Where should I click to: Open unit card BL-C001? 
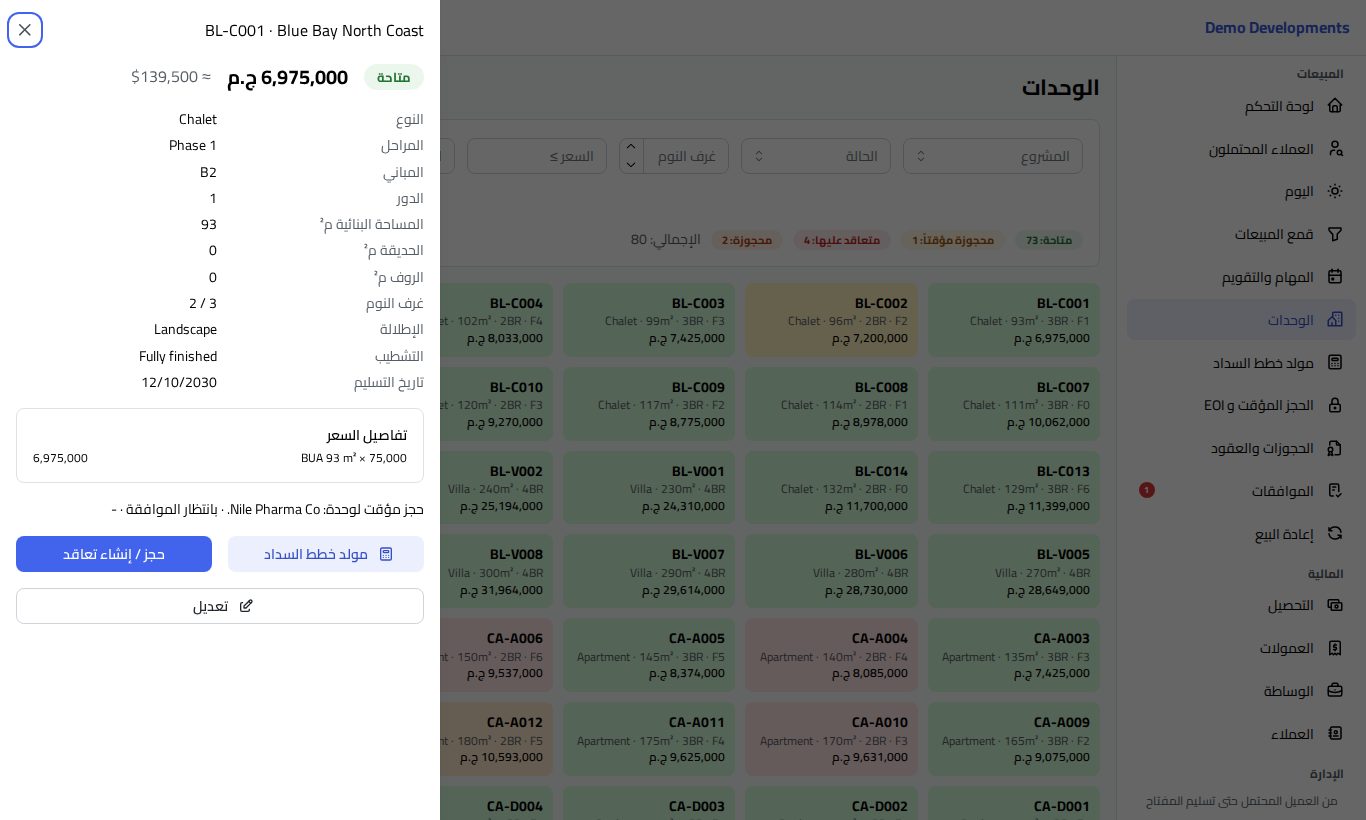coord(1014,320)
